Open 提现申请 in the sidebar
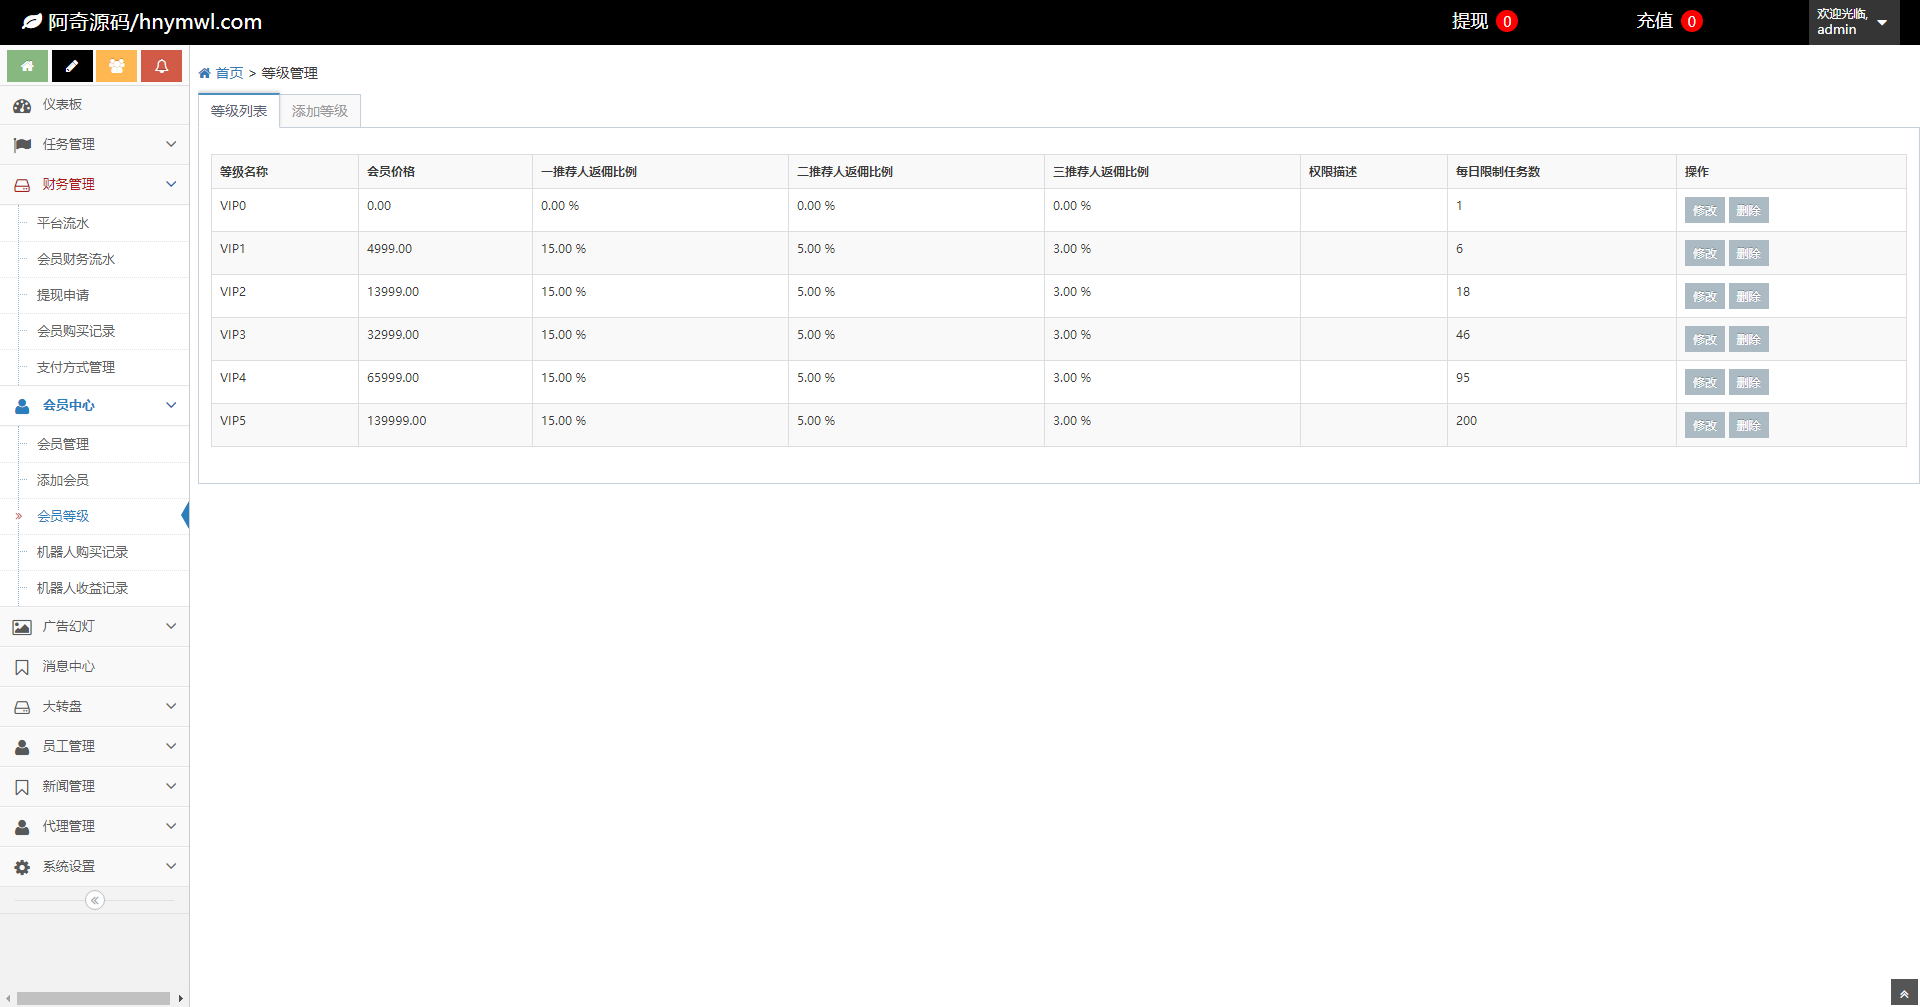Viewport: 1920px width, 1007px height. (63, 295)
